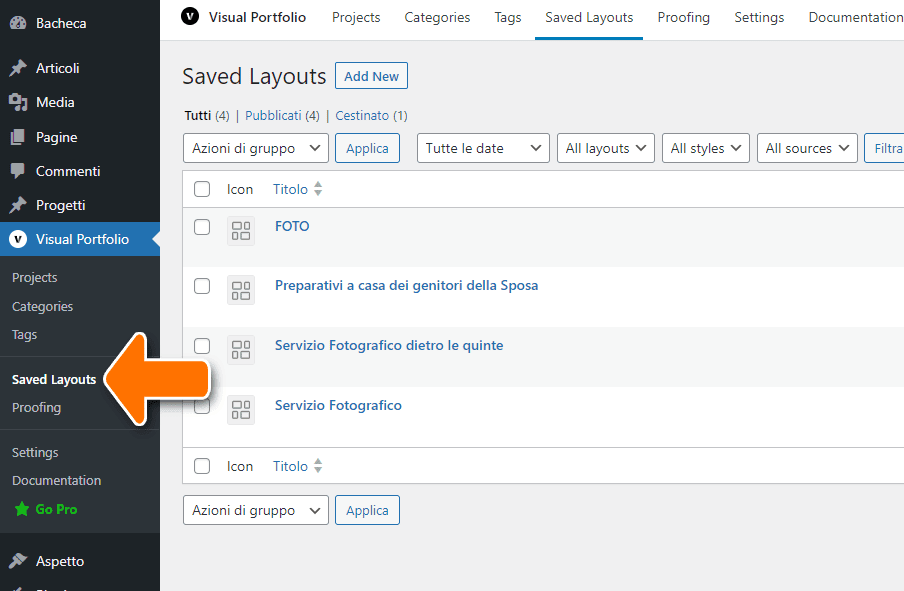Click the Visual Portfolio sidebar logo icon

click(x=18, y=239)
